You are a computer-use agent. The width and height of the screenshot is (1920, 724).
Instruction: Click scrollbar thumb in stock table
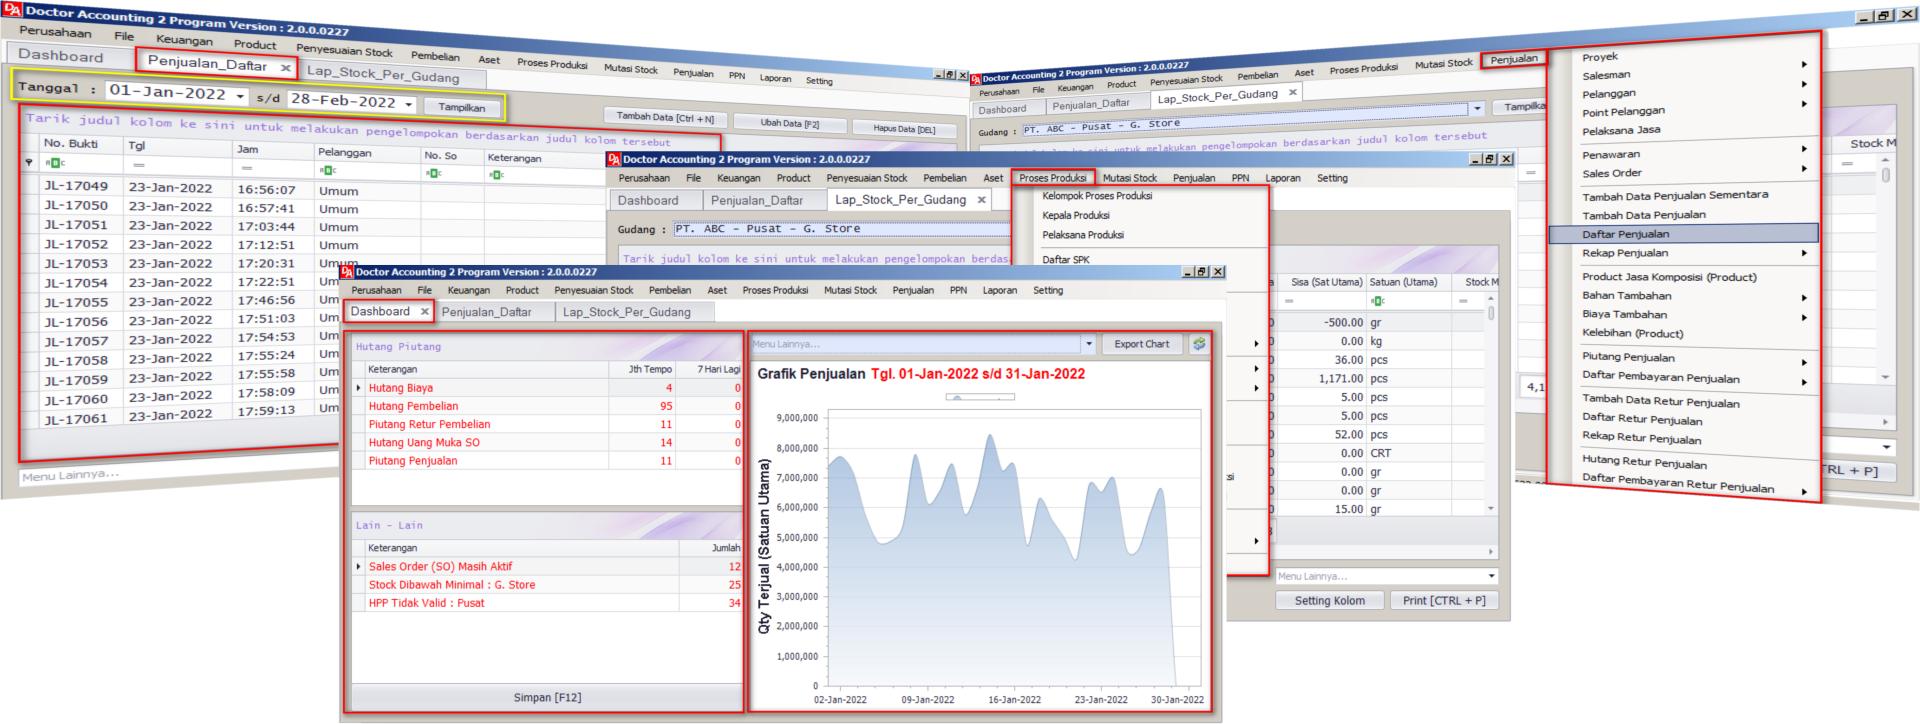[x=1491, y=313]
